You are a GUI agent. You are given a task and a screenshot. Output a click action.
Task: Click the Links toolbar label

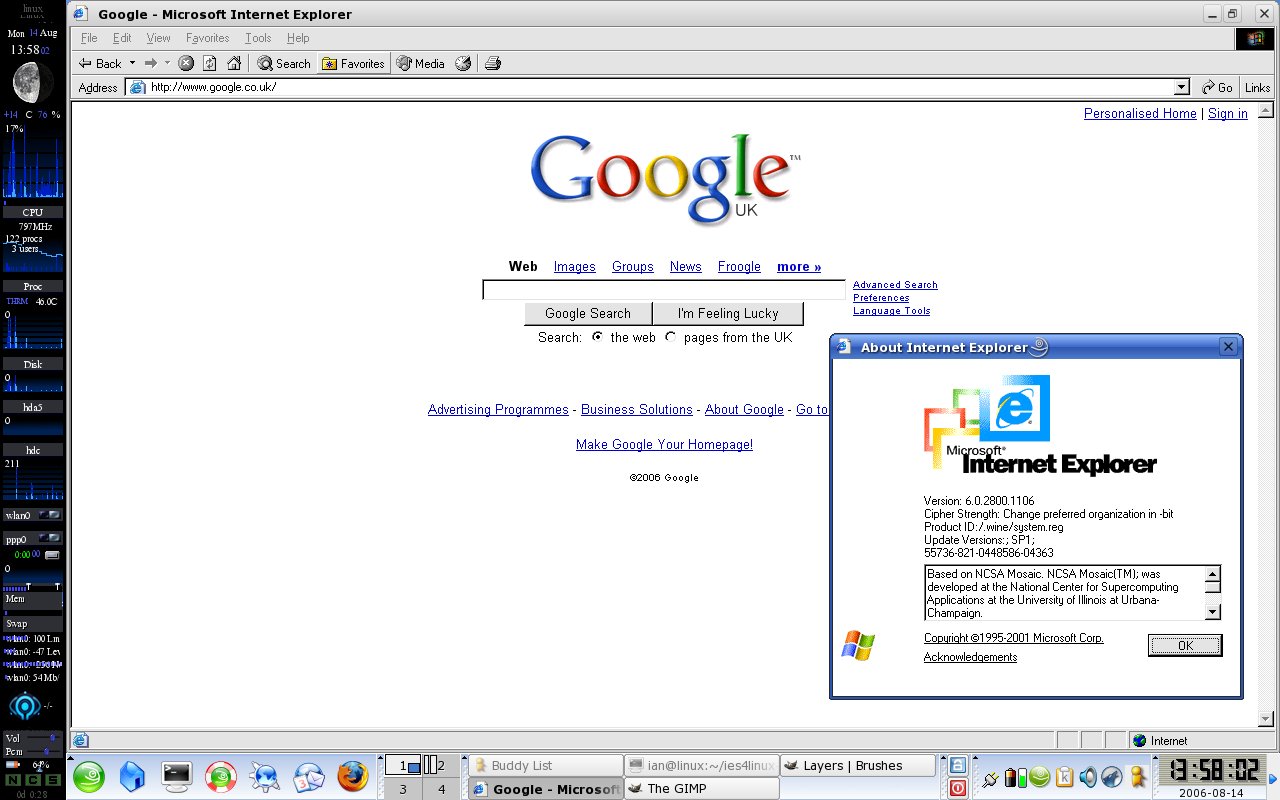(1258, 87)
